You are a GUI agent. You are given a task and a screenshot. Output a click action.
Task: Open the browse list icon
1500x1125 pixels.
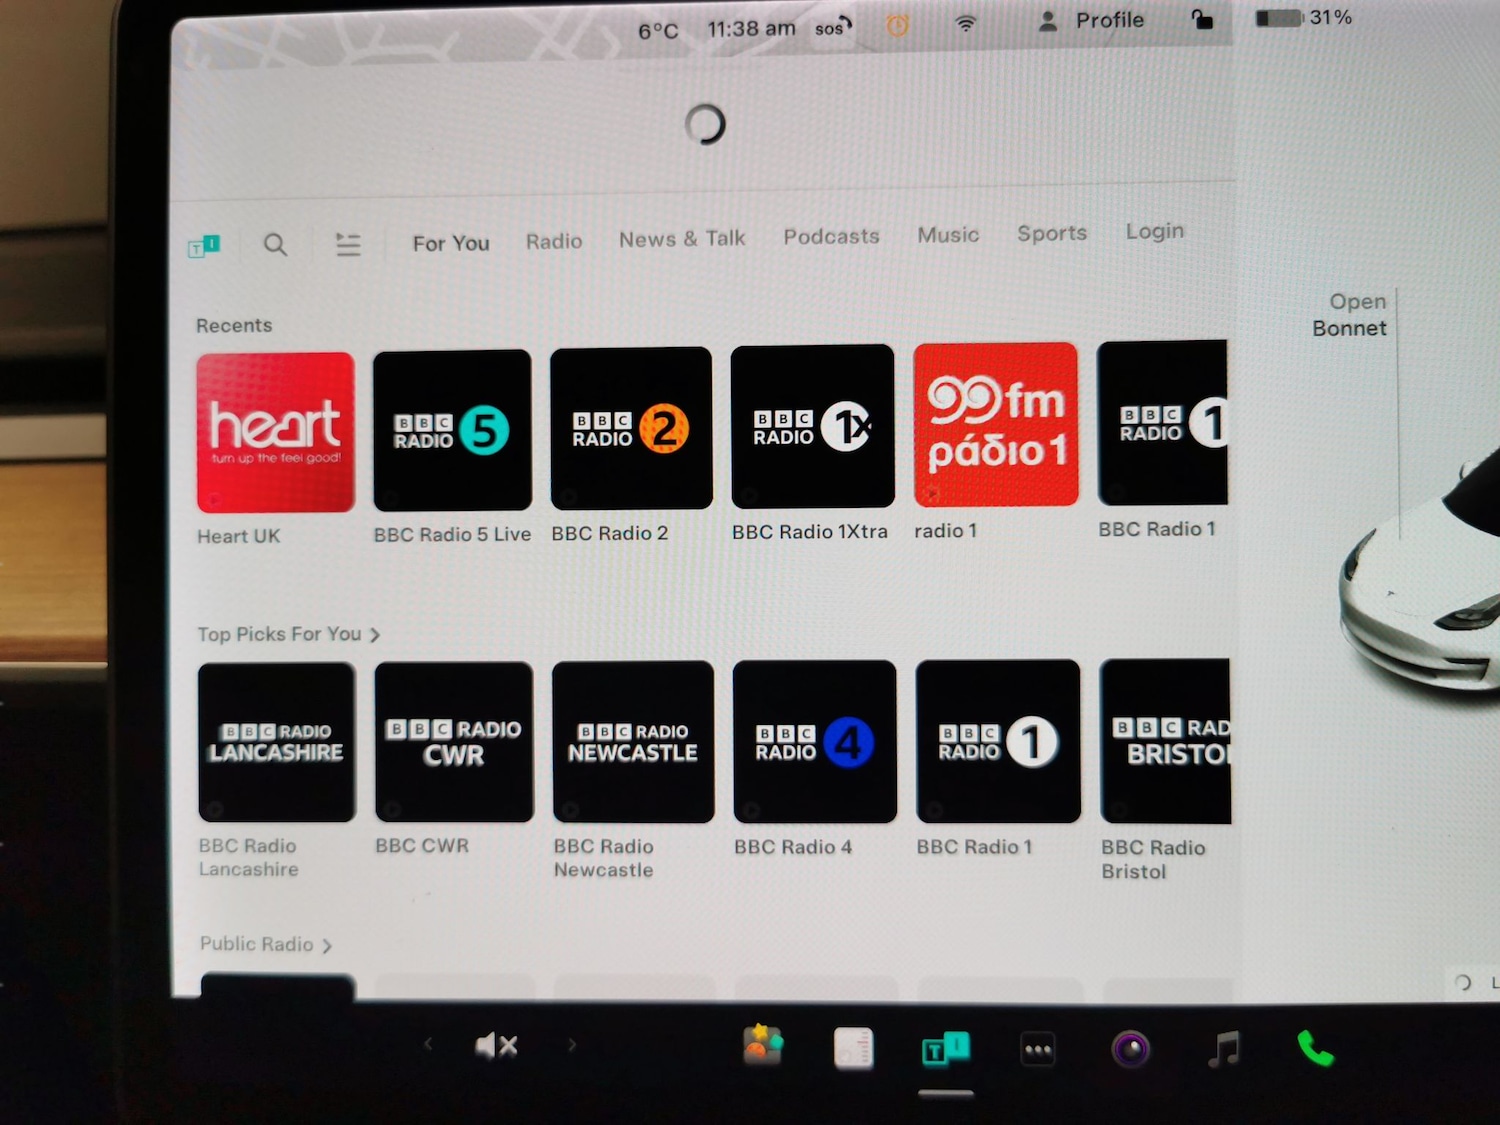pyautogui.click(x=348, y=244)
